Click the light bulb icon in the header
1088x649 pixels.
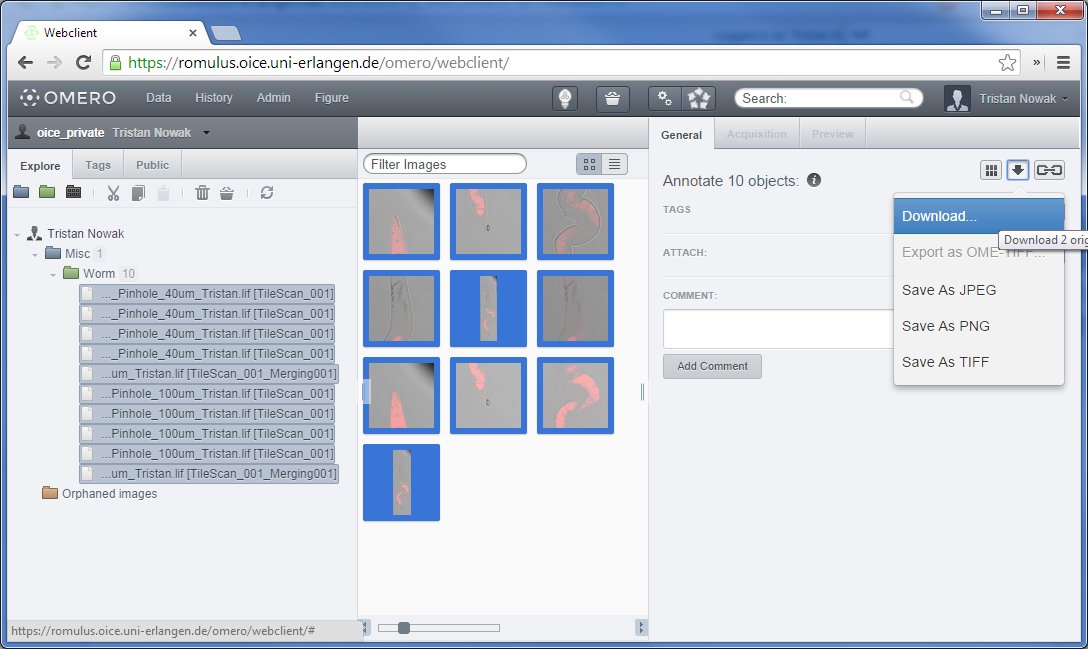(x=566, y=98)
